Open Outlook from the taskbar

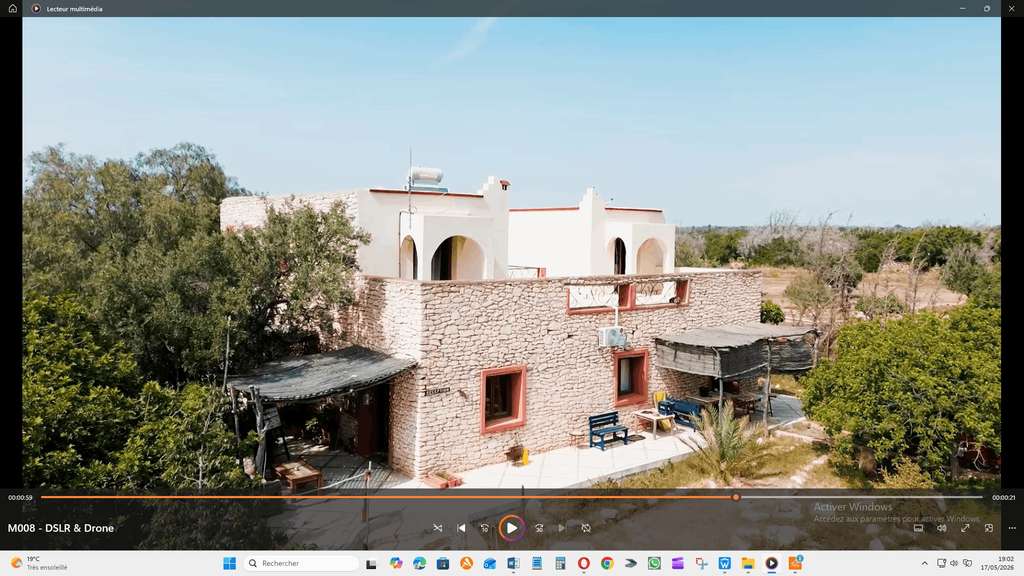490,563
